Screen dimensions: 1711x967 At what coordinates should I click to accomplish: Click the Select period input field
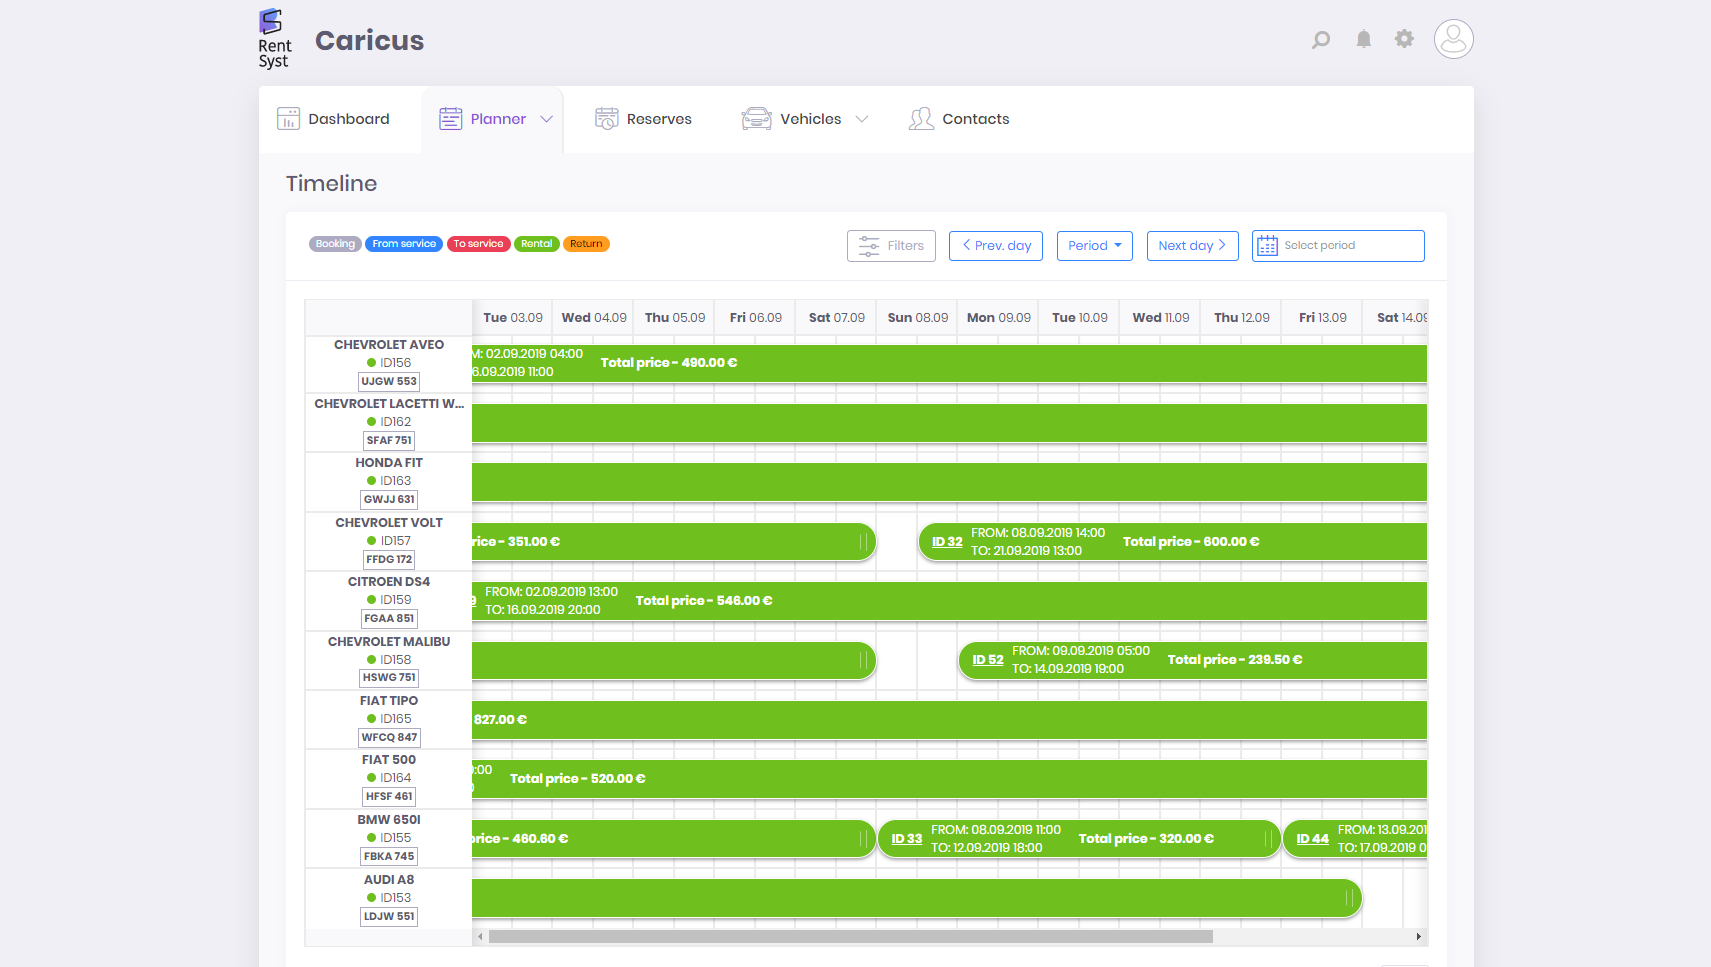pyautogui.click(x=1350, y=246)
